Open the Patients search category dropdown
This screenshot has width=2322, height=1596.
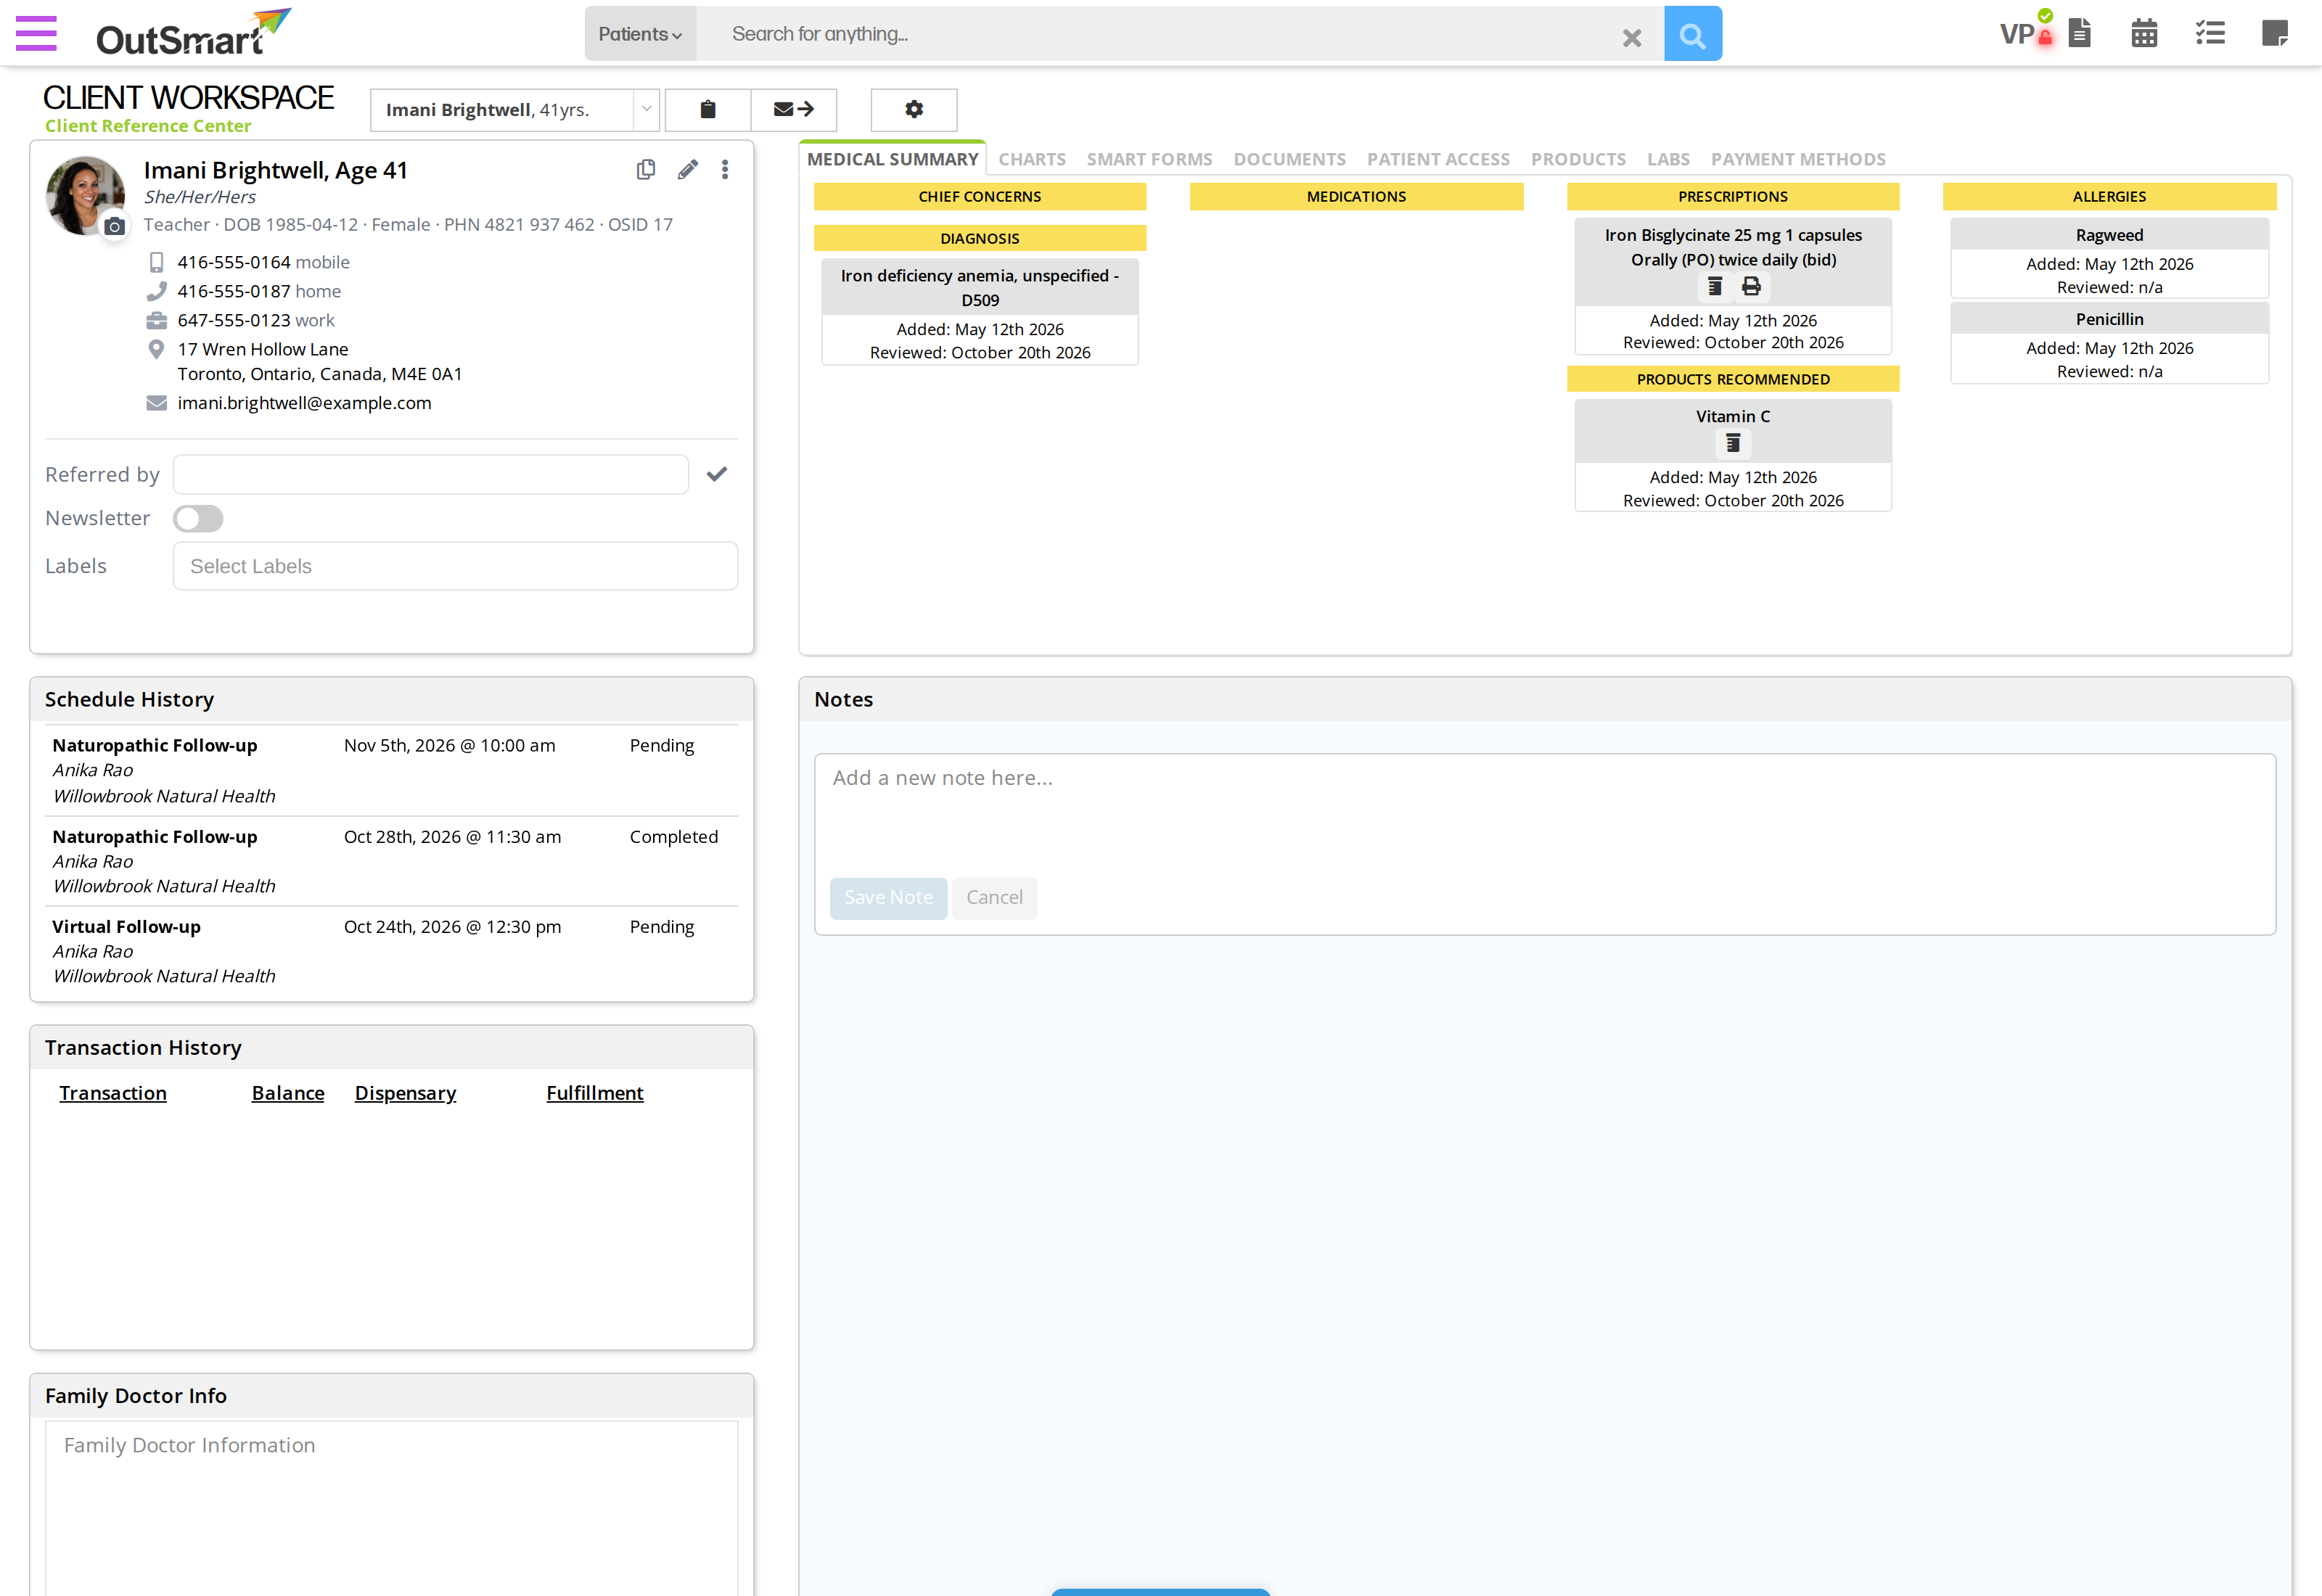[x=640, y=34]
